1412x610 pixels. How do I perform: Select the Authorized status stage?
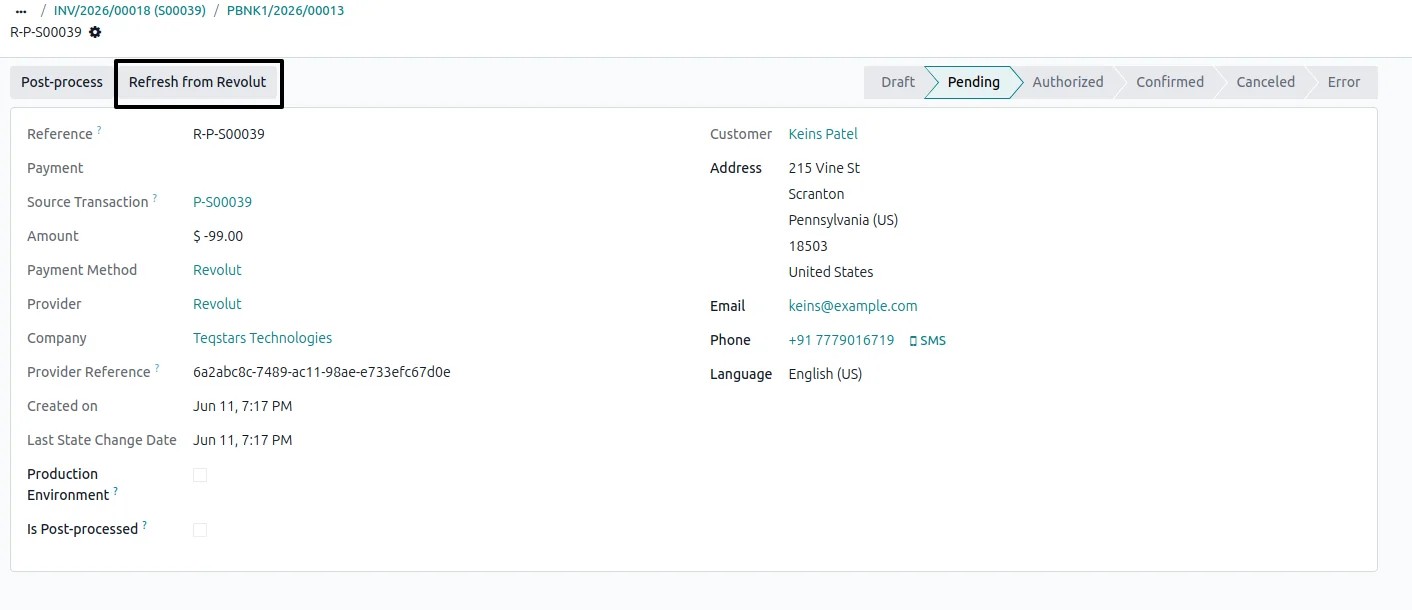[x=1067, y=82]
